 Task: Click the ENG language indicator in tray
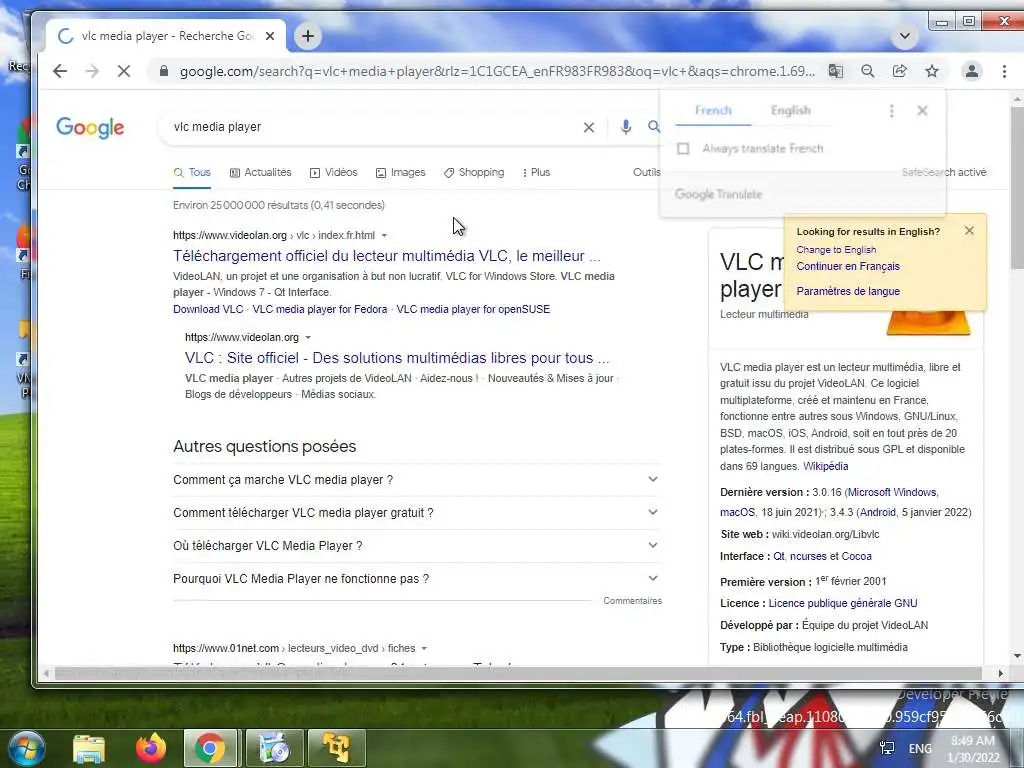tap(920, 748)
